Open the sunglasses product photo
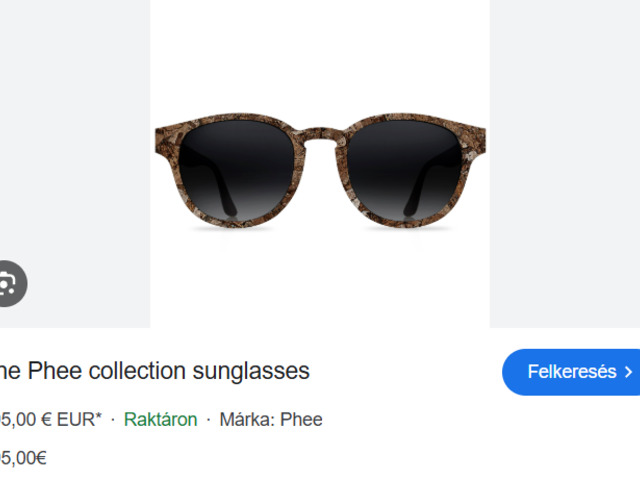The height and width of the screenshot is (480, 640). click(x=320, y=164)
